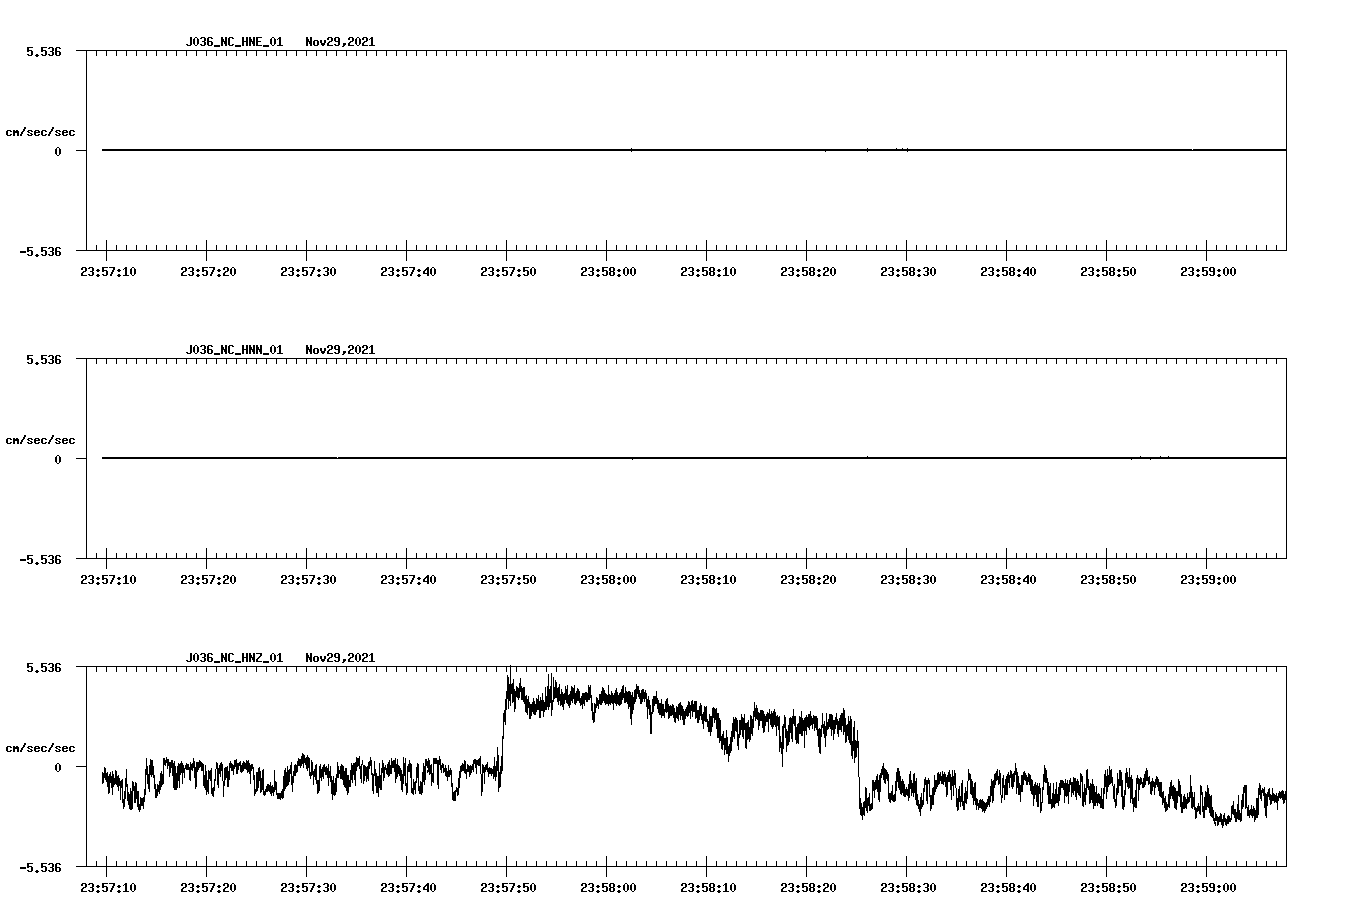Click the J036_NC_HNN_01 plot title
The width and height of the screenshot is (1358, 924).
tap(234, 350)
